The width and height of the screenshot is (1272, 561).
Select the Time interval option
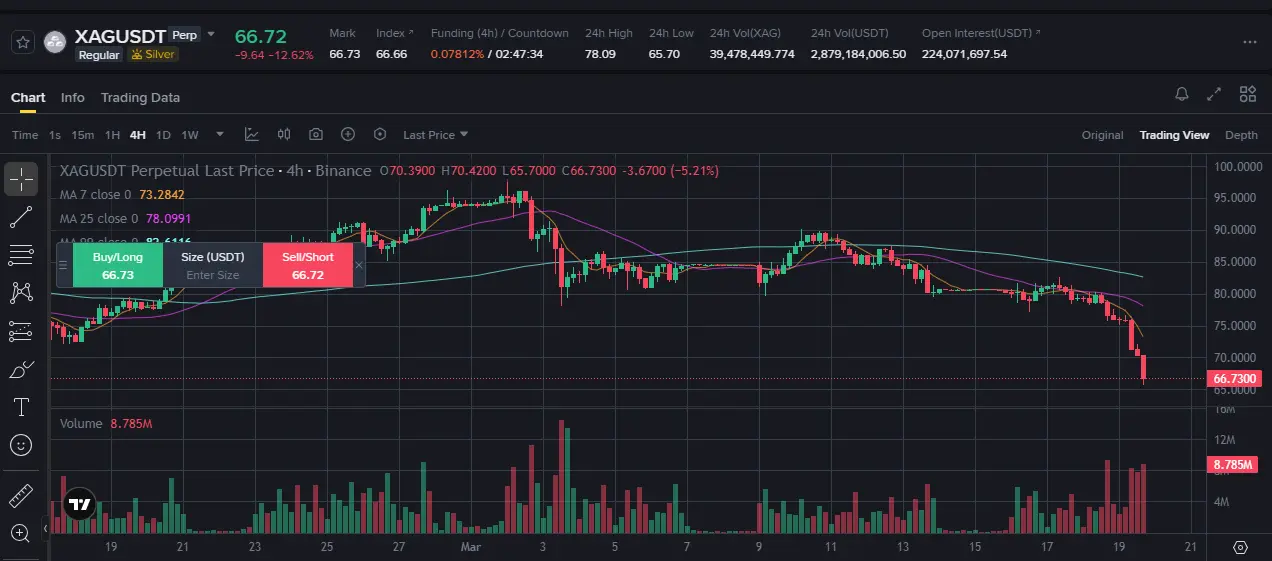point(25,135)
